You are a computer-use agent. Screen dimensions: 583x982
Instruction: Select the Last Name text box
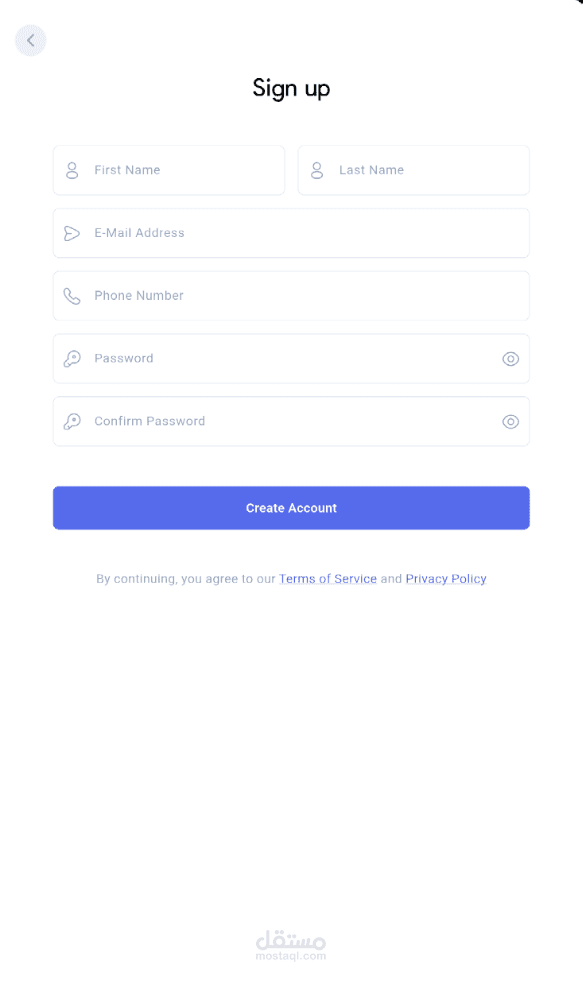pyautogui.click(x=414, y=170)
